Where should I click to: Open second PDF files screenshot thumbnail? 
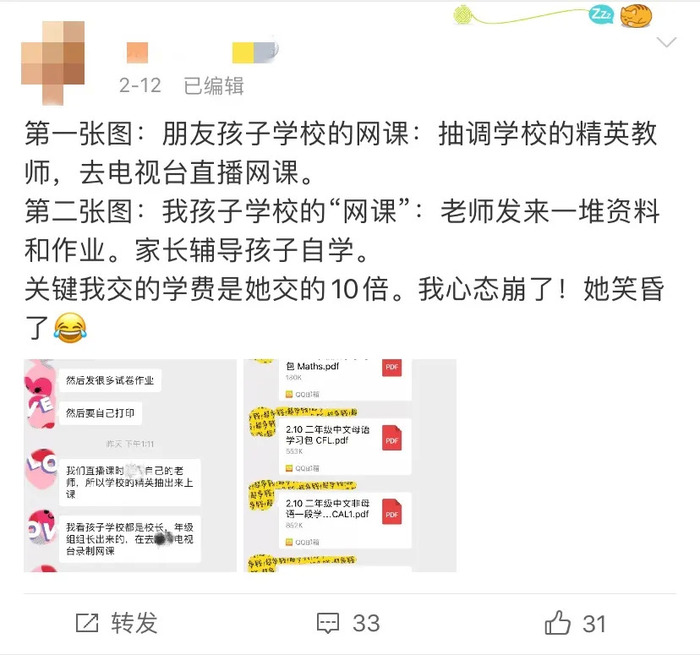point(350,465)
